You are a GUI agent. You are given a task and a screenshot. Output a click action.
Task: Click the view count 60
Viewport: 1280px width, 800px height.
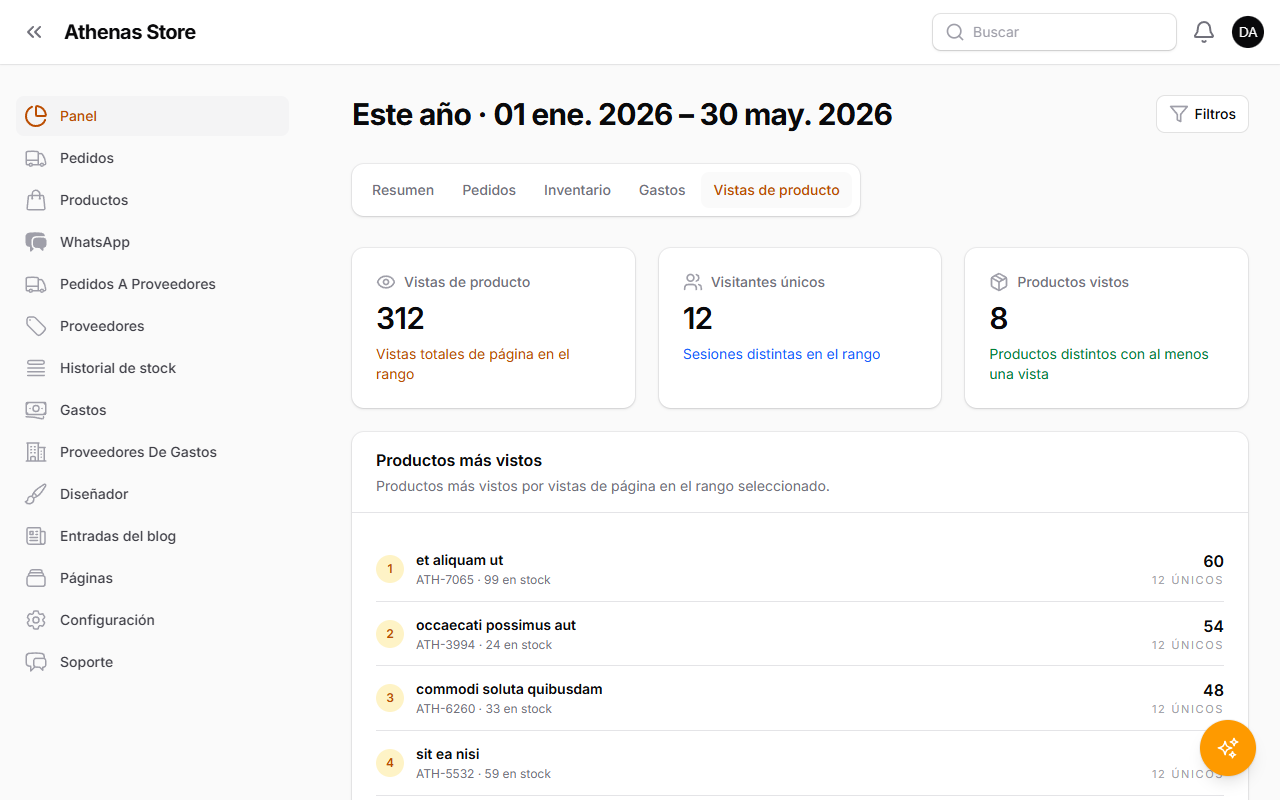coord(1213,561)
